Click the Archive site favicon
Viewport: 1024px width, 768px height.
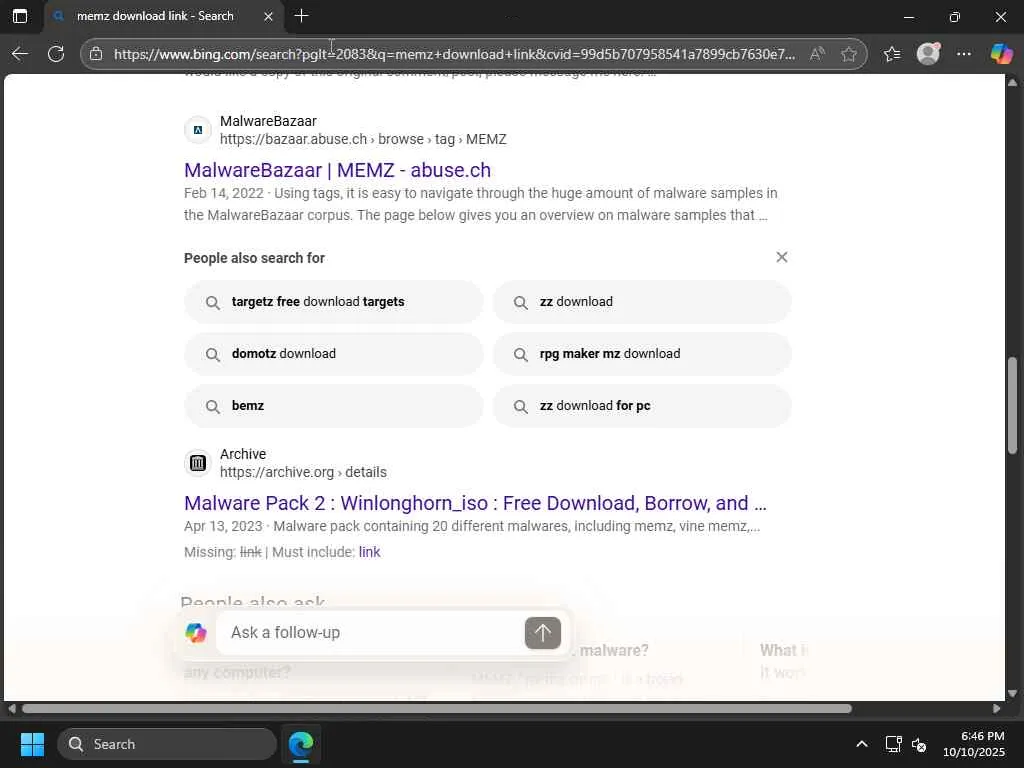point(198,463)
